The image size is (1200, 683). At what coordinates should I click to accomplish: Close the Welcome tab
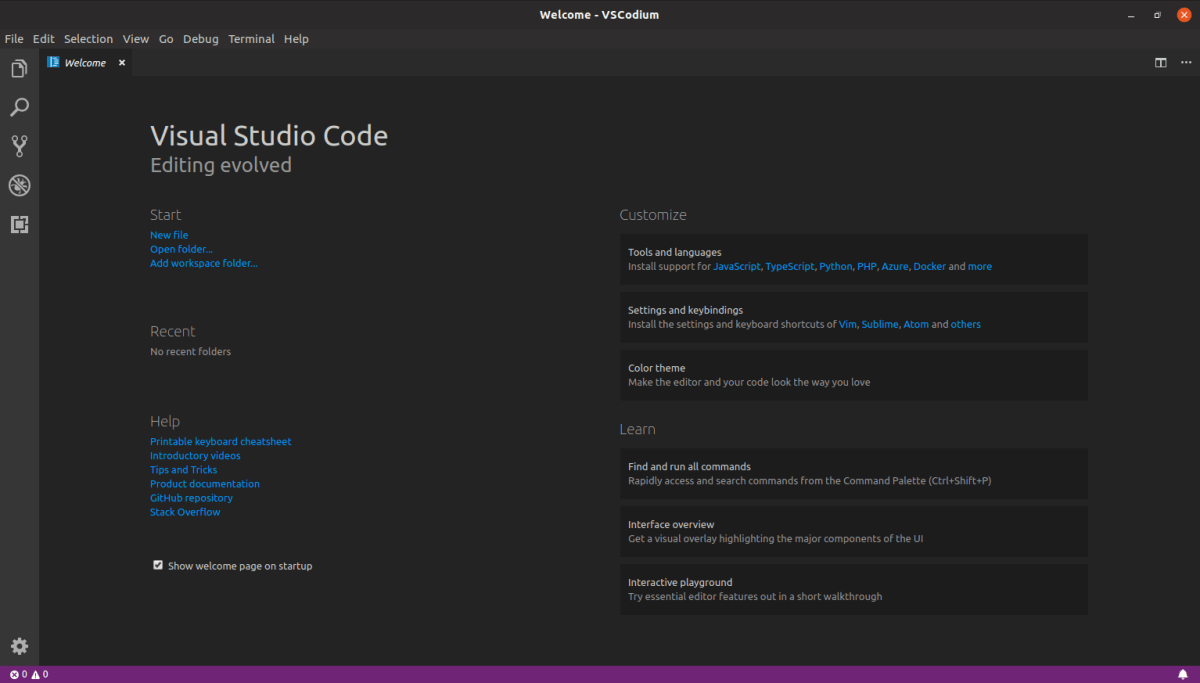(x=122, y=62)
